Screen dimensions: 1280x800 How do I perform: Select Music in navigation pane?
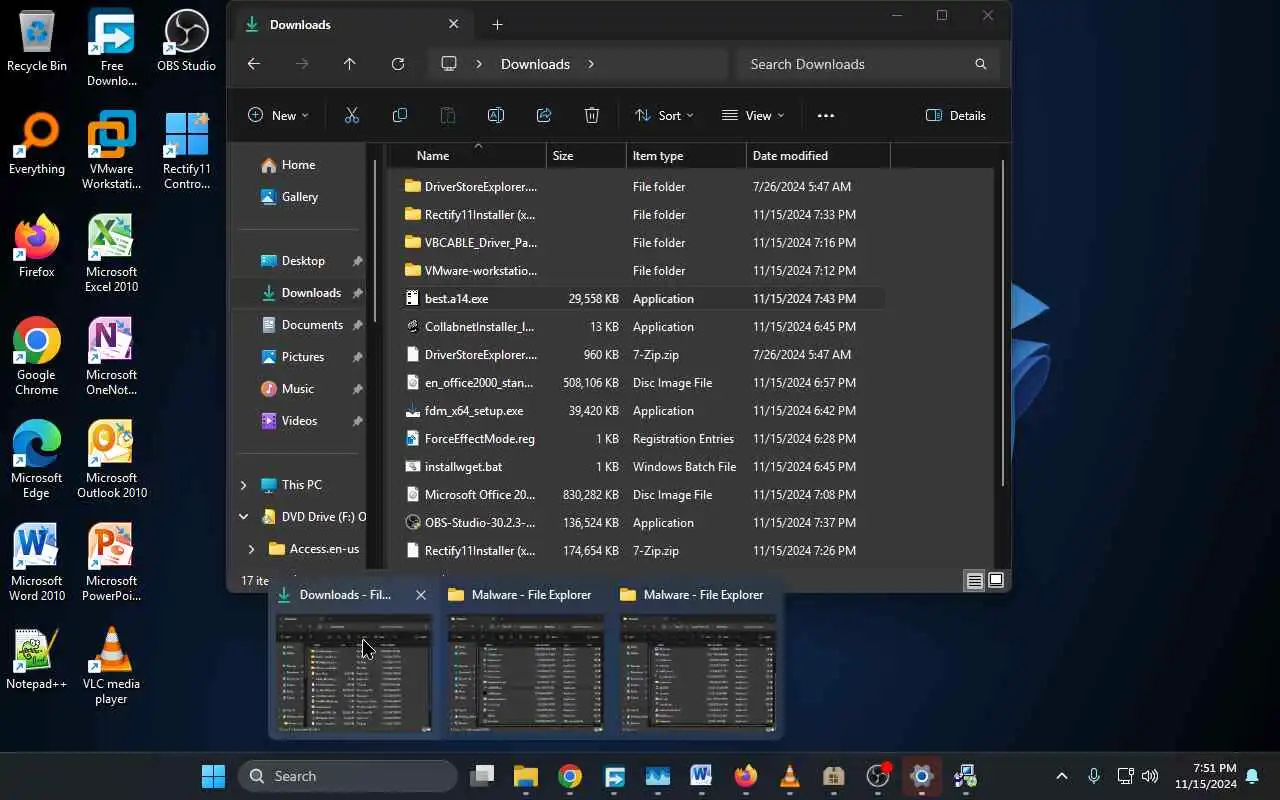point(298,389)
